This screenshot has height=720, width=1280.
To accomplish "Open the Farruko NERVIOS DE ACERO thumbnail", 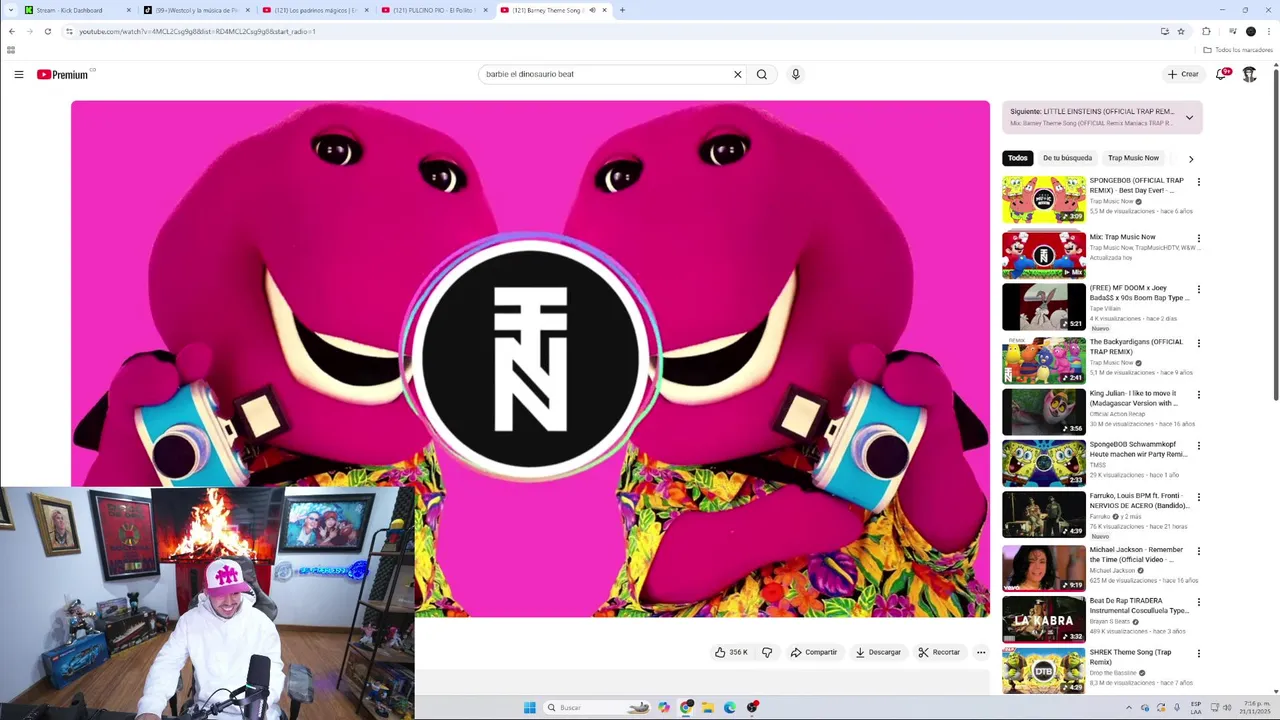I will 1044,514.
